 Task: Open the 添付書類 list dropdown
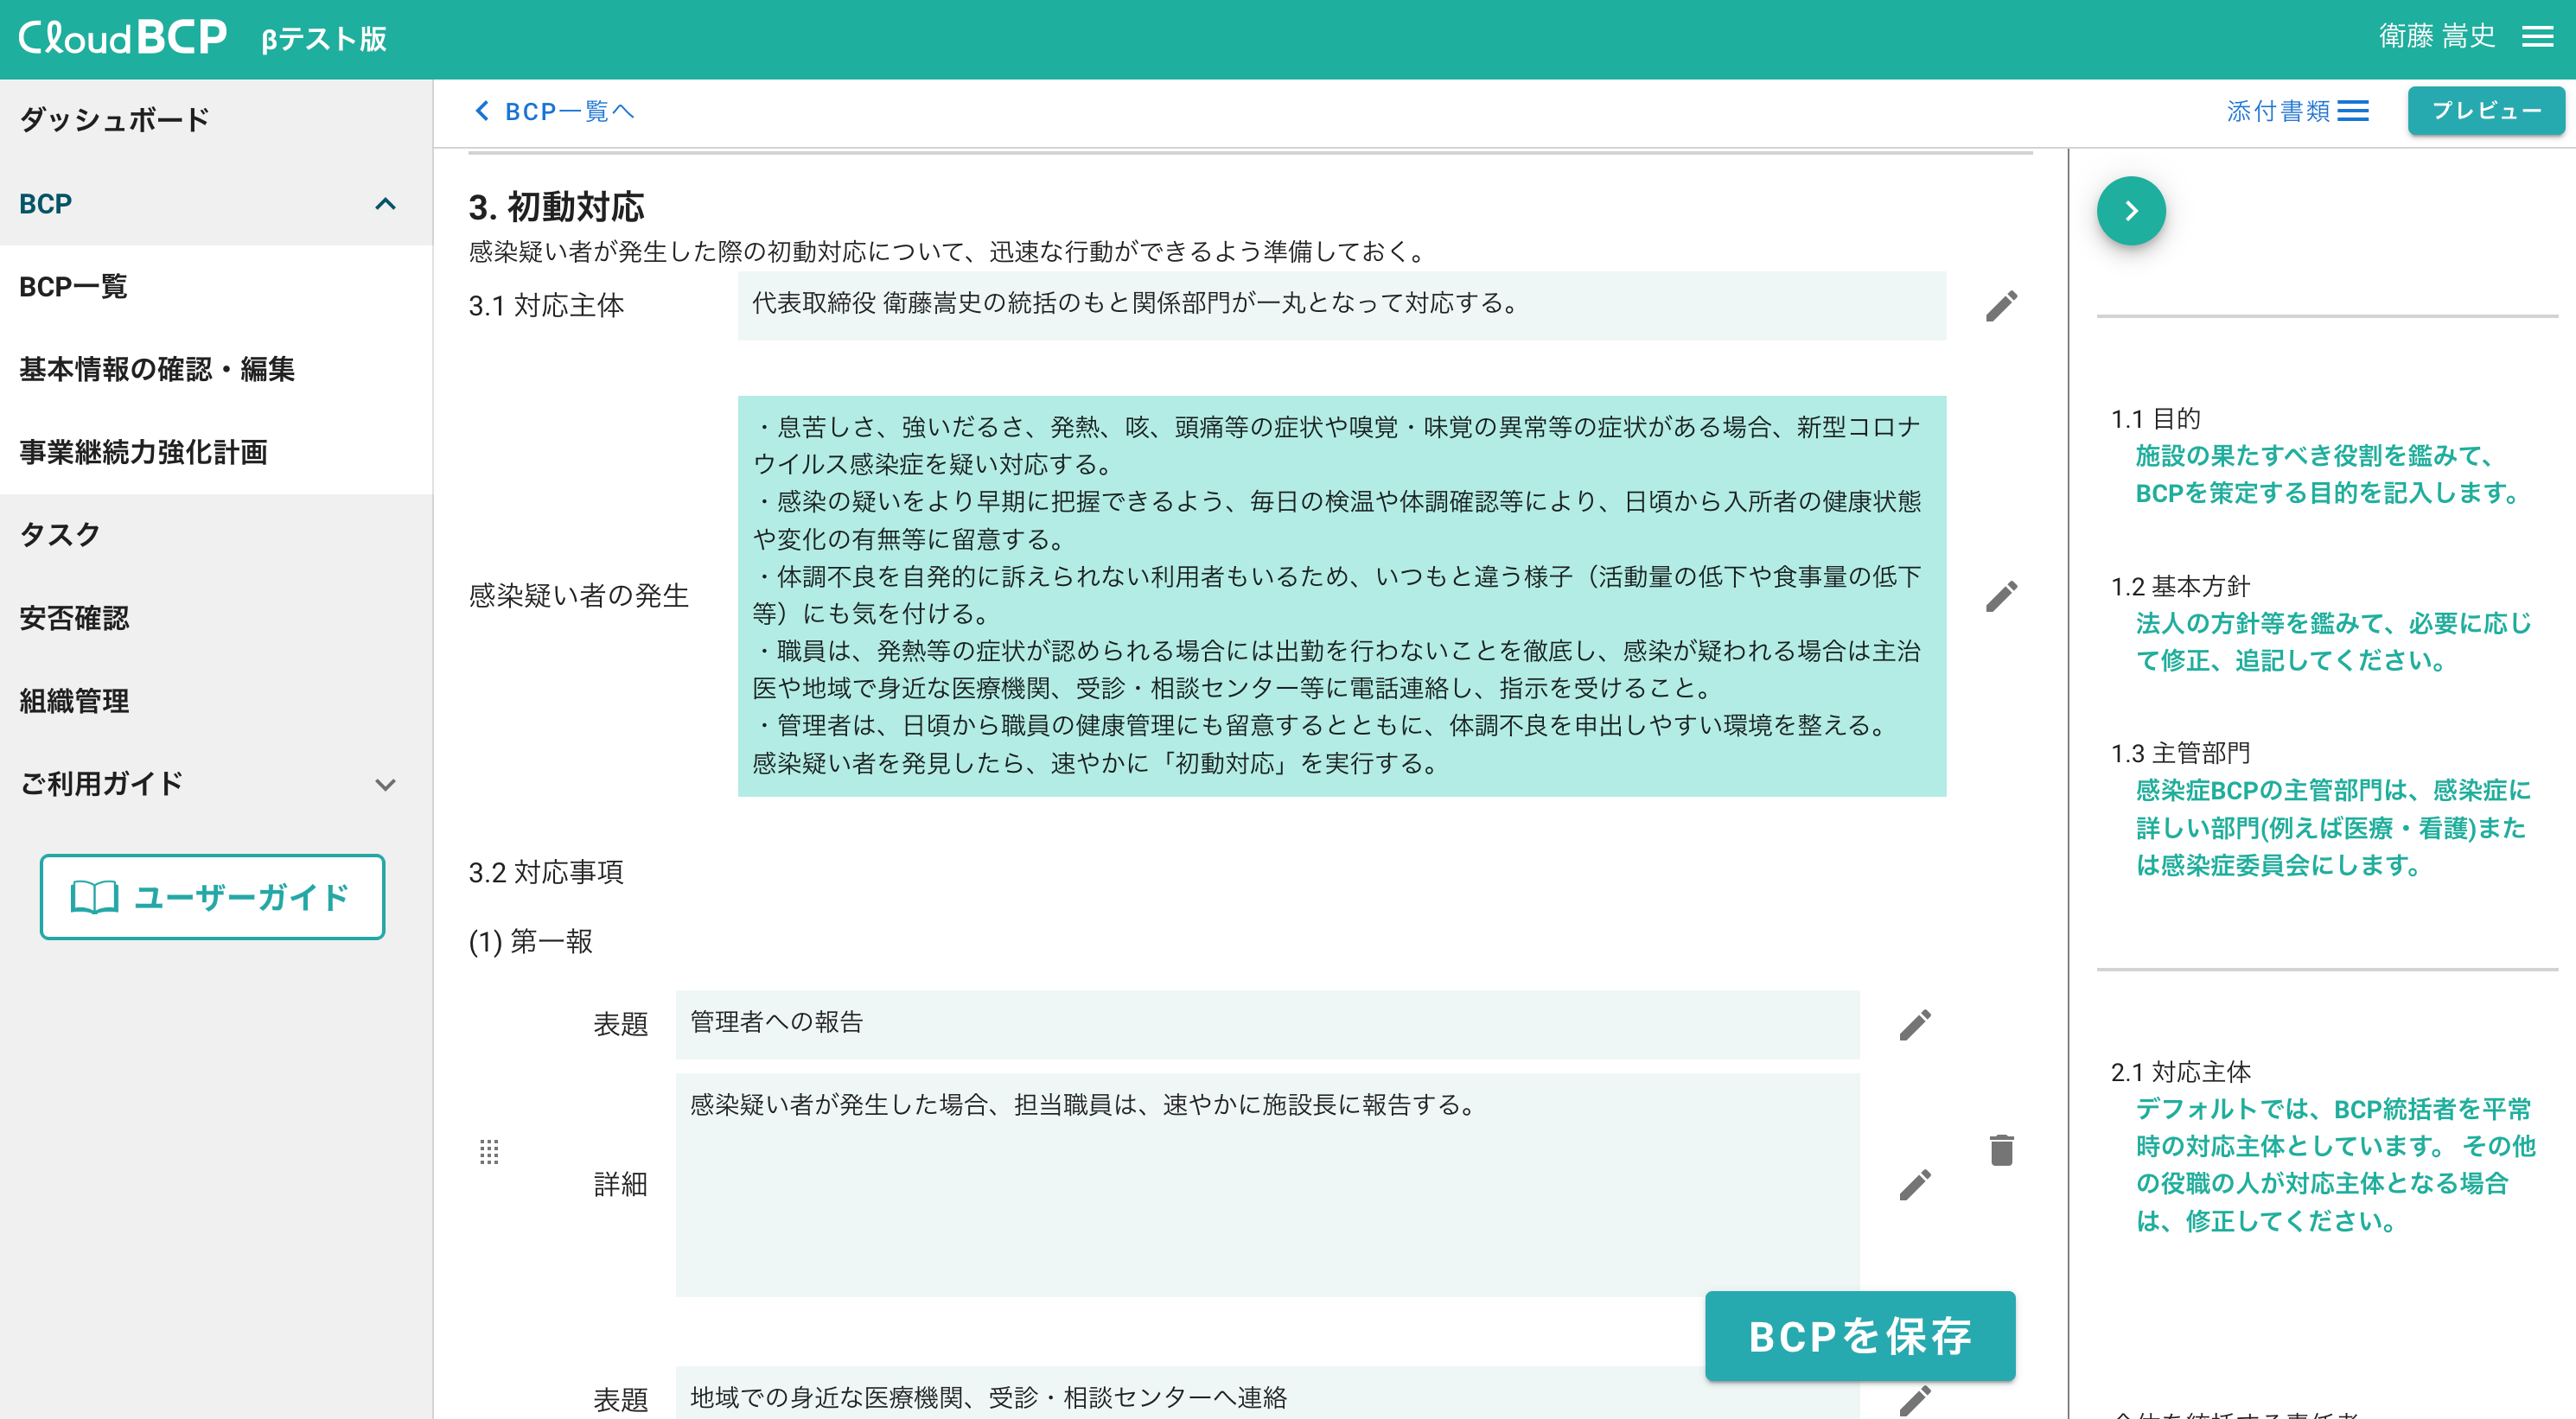click(x=2297, y=111)
